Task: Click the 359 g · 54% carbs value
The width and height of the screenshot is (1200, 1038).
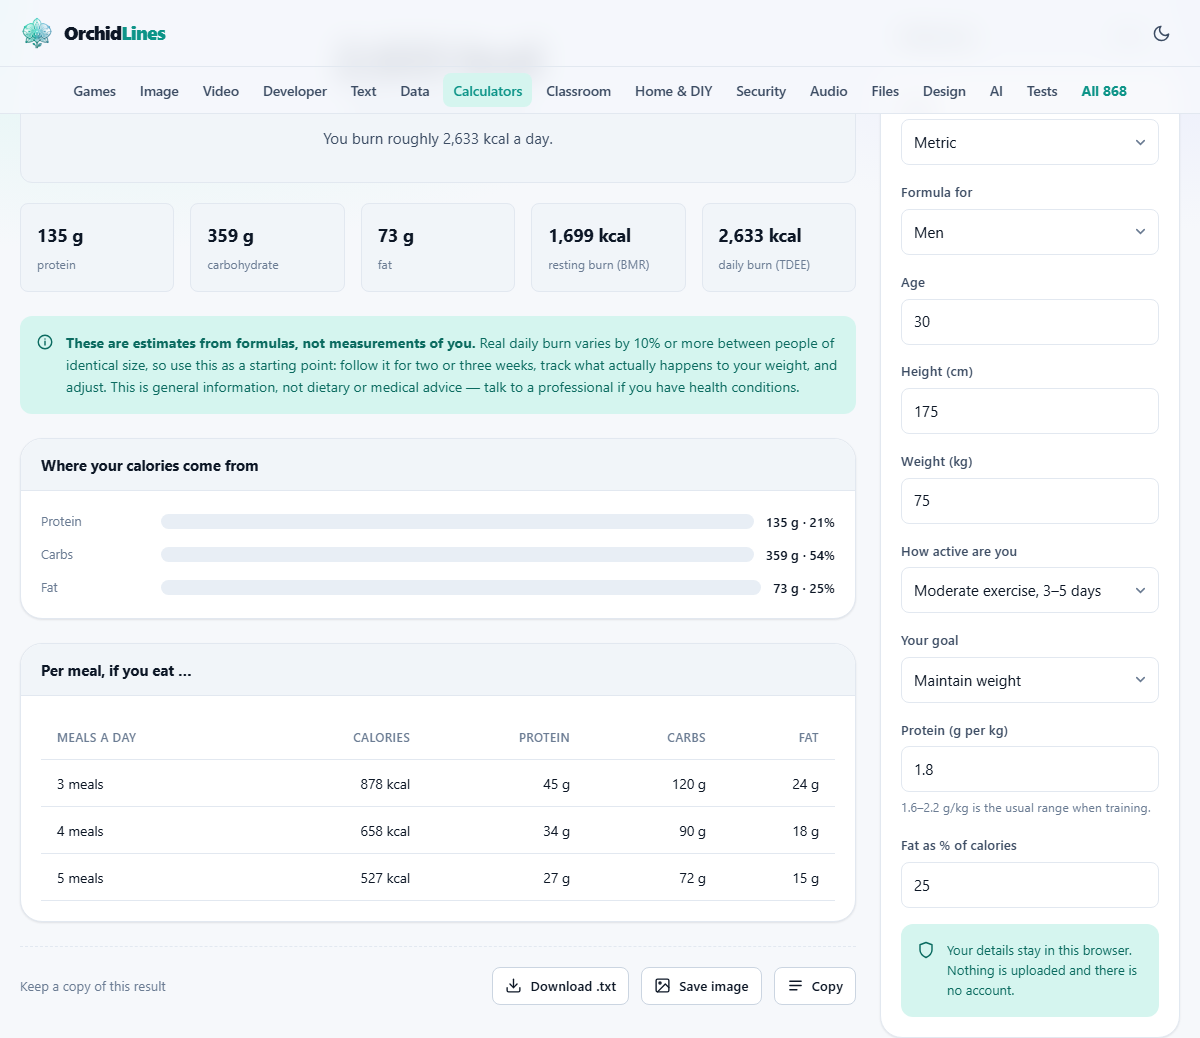Action: click(x=800, y=555)
